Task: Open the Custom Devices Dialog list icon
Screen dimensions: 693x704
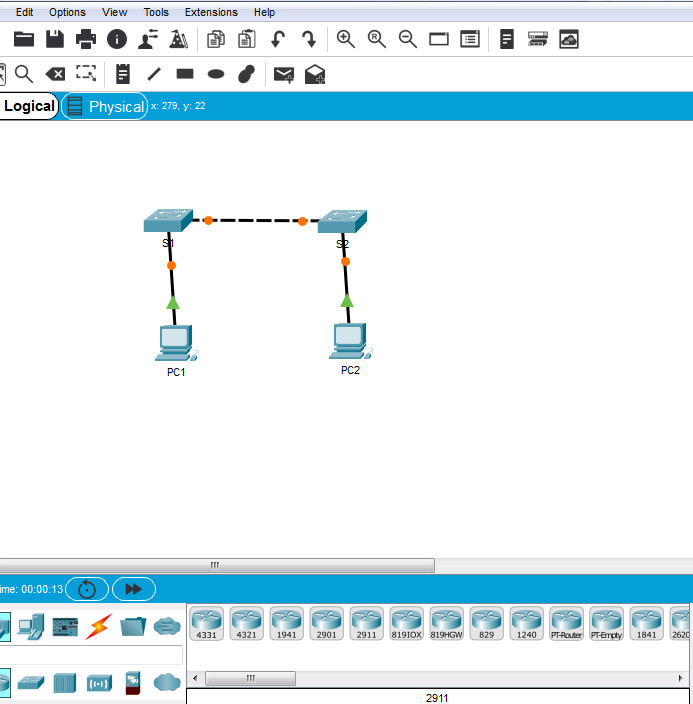Action: 470,39
